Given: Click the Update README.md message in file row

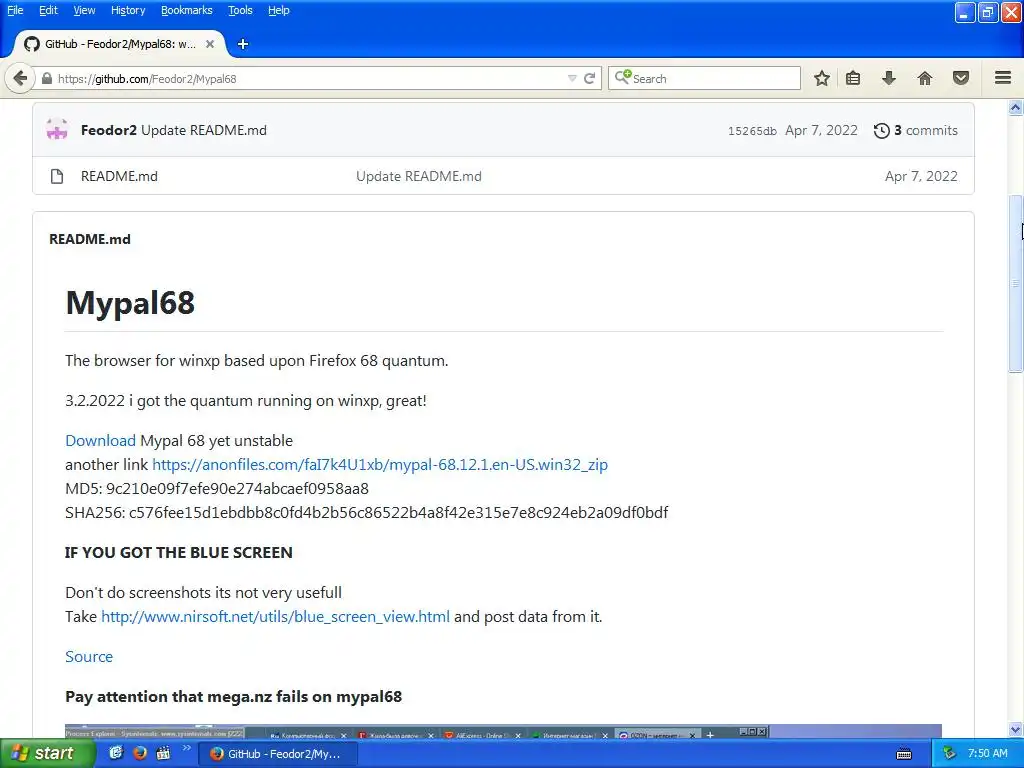Looking at the screenshot, I should (419, 176).
